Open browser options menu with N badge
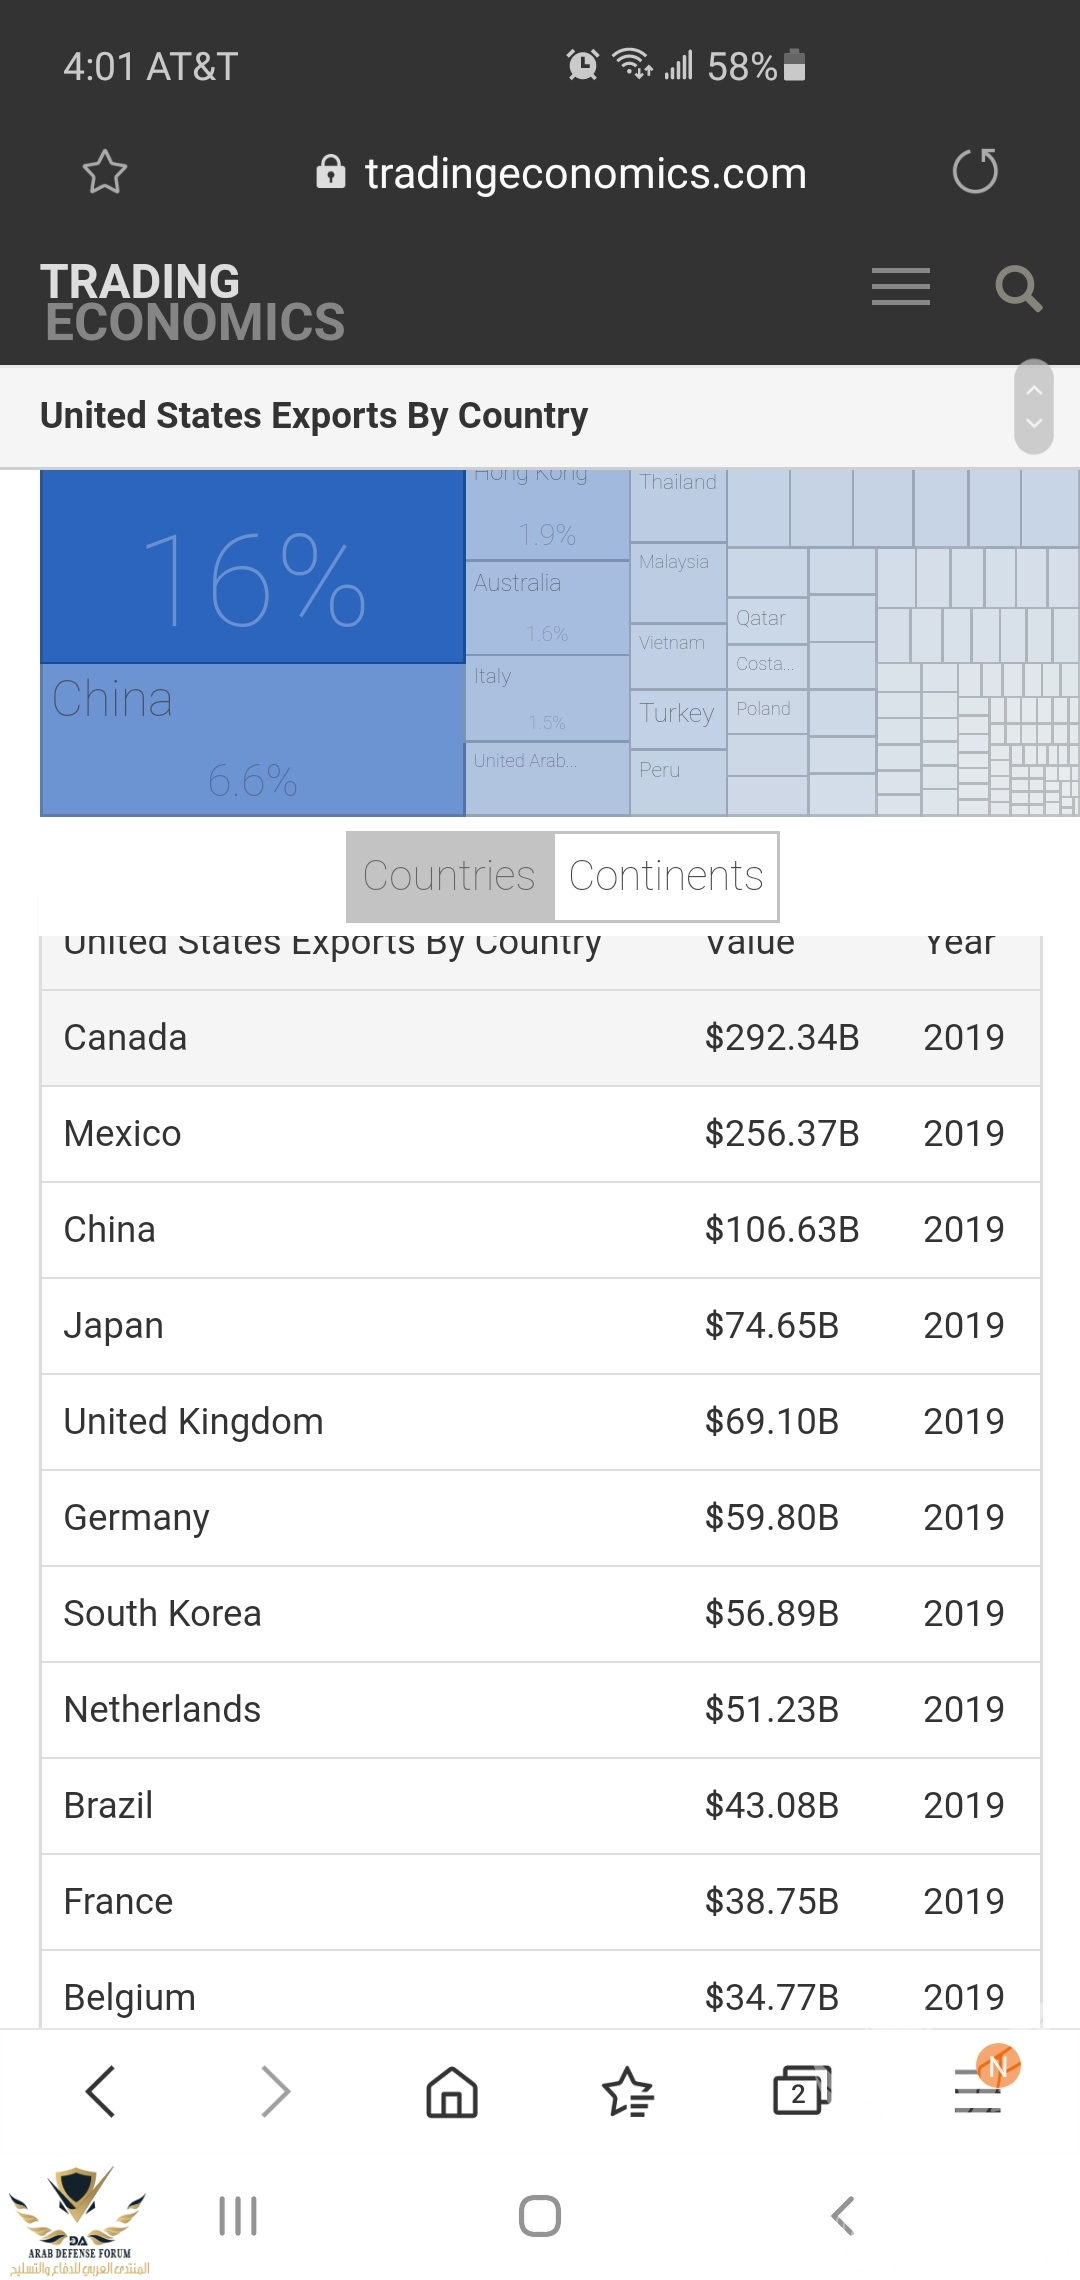Viewport: 1080px width, 2280px height. pyautogui.click(x=978, y=2089)
